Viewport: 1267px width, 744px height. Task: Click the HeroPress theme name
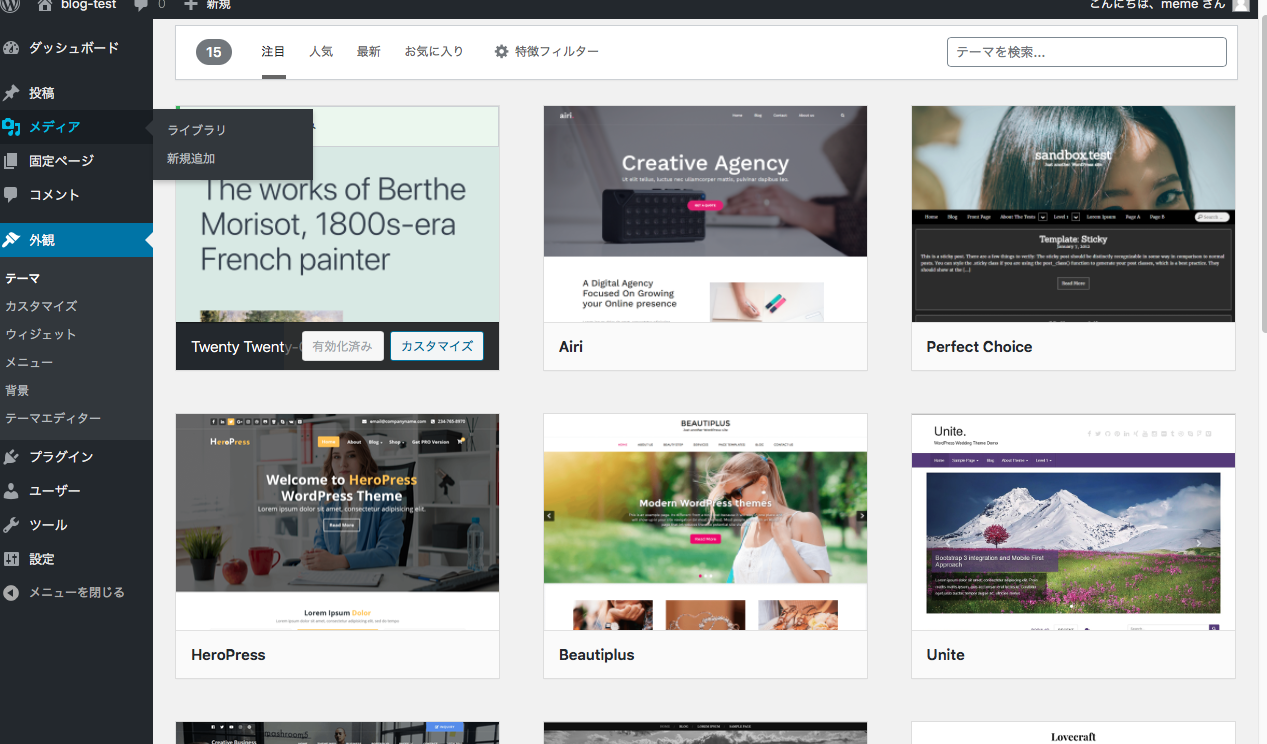[x=228, y=655]
